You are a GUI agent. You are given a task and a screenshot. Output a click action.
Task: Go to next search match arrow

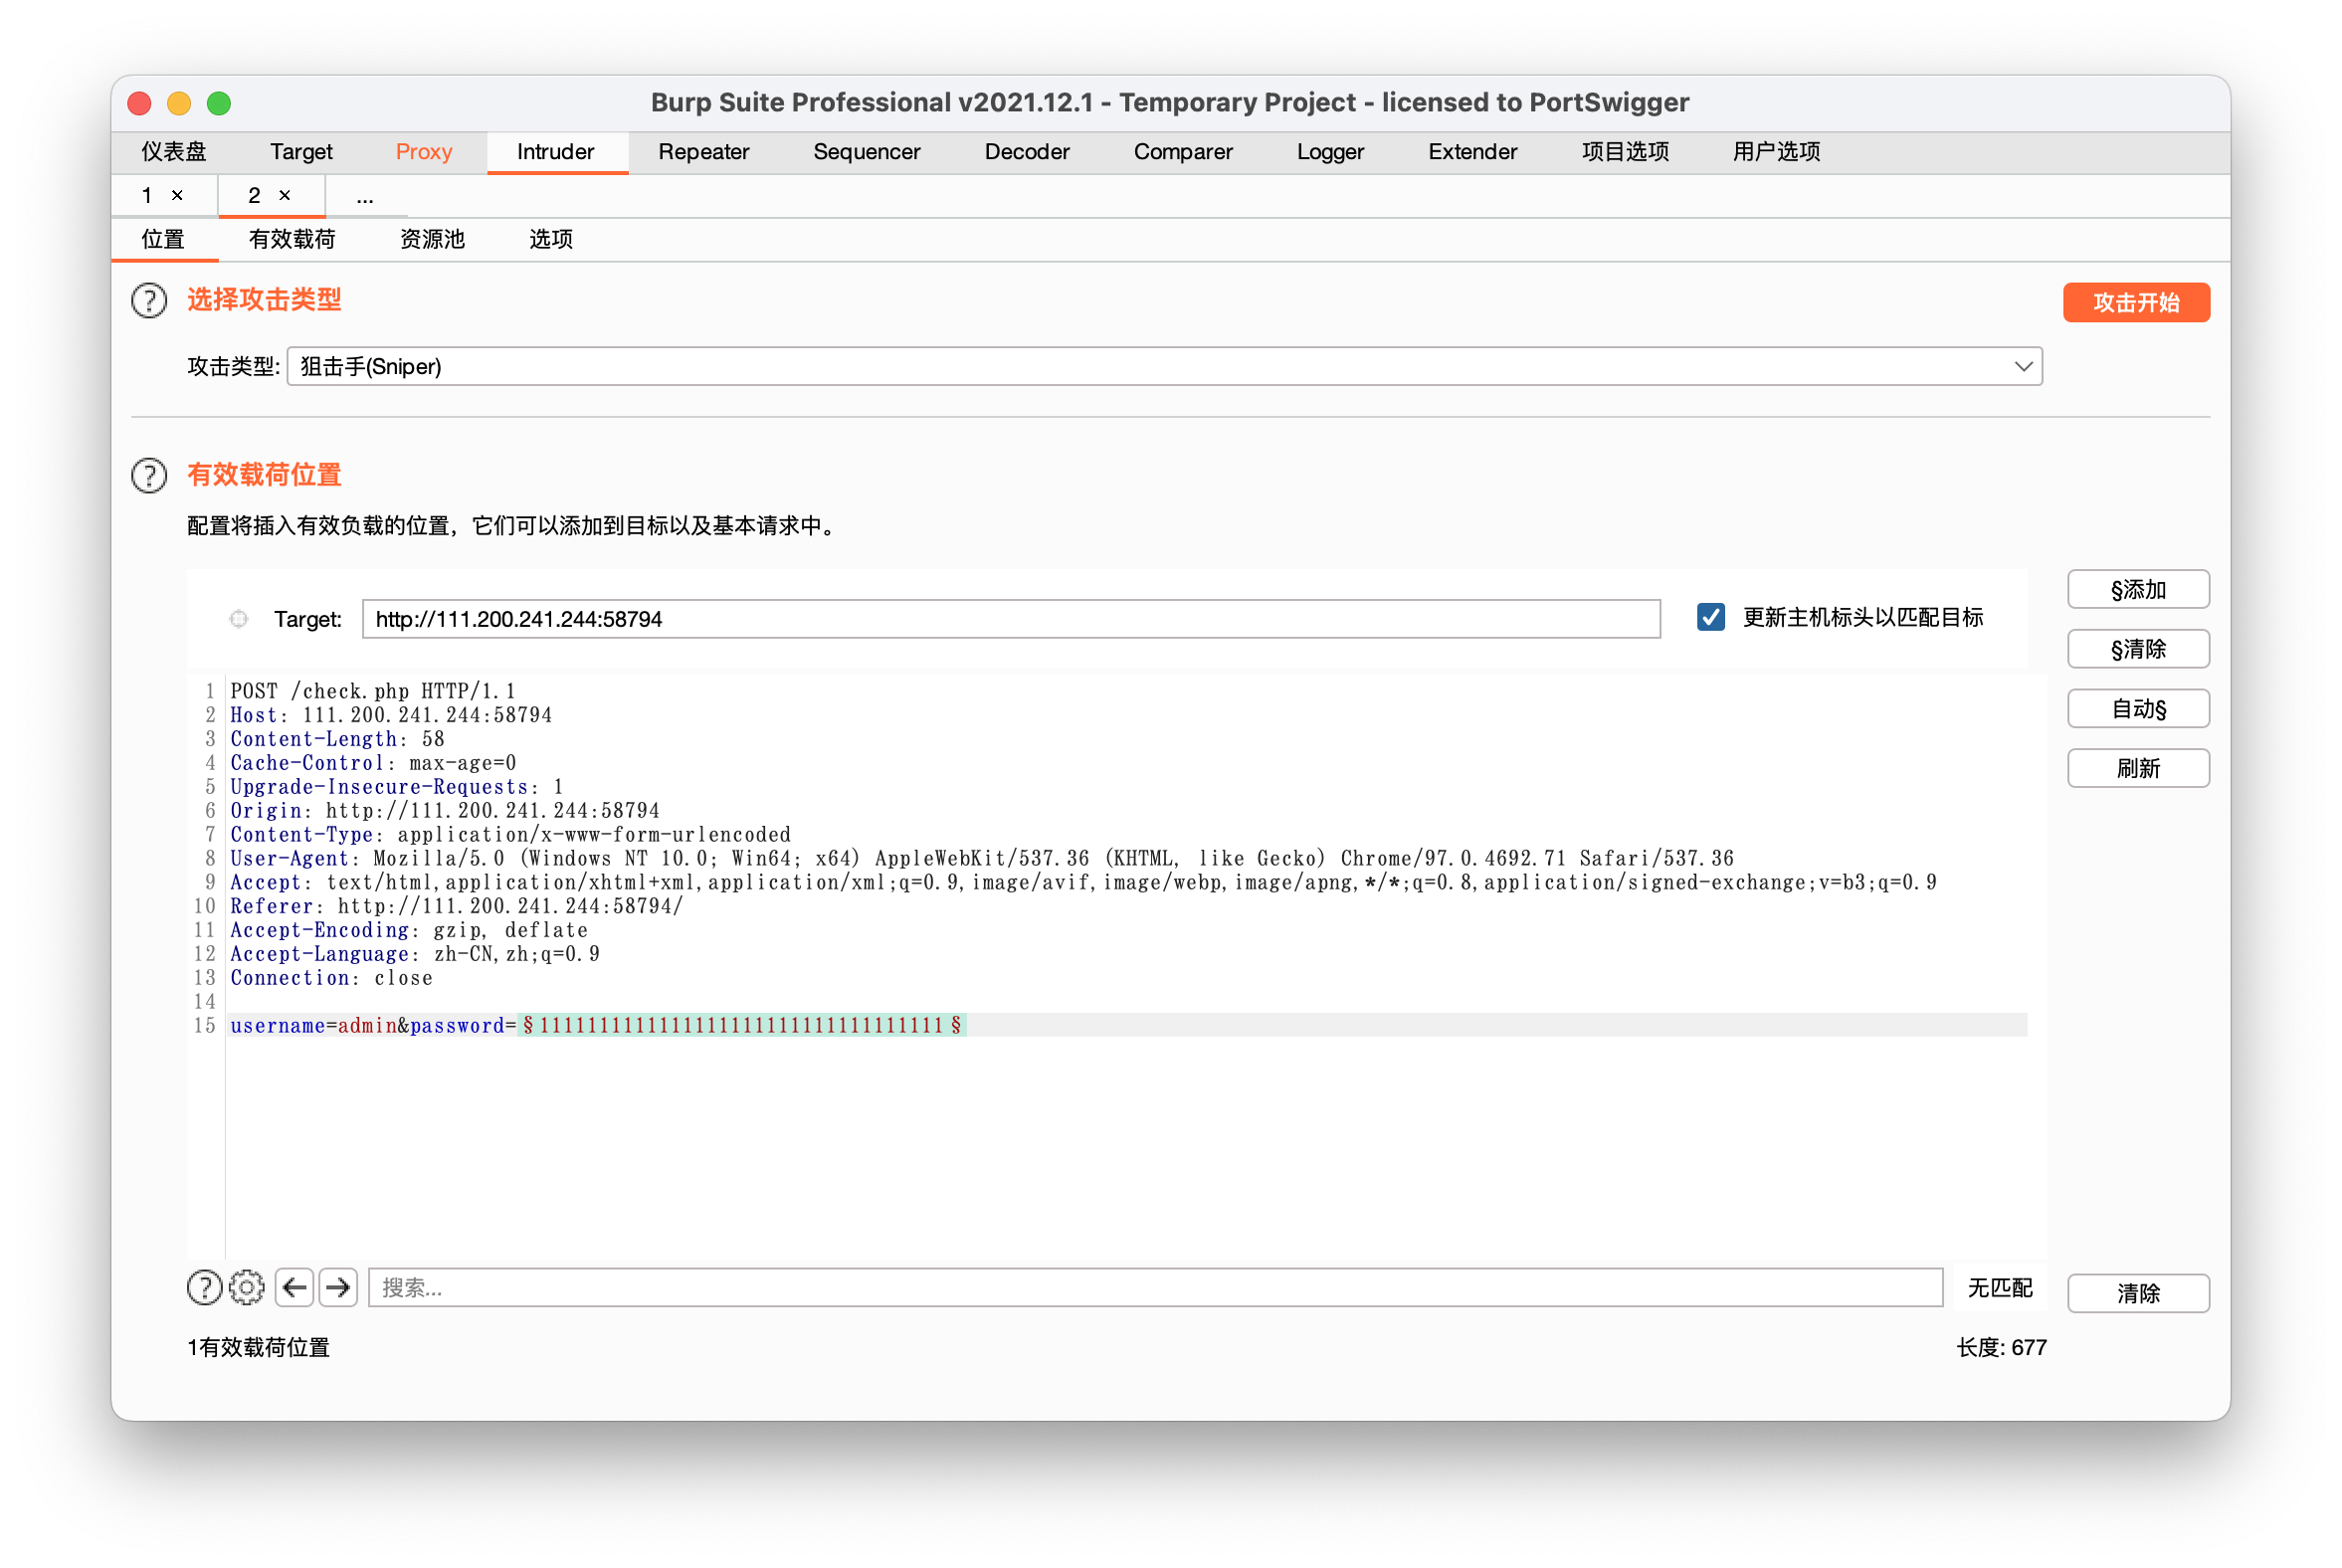tap(339, 1288)
